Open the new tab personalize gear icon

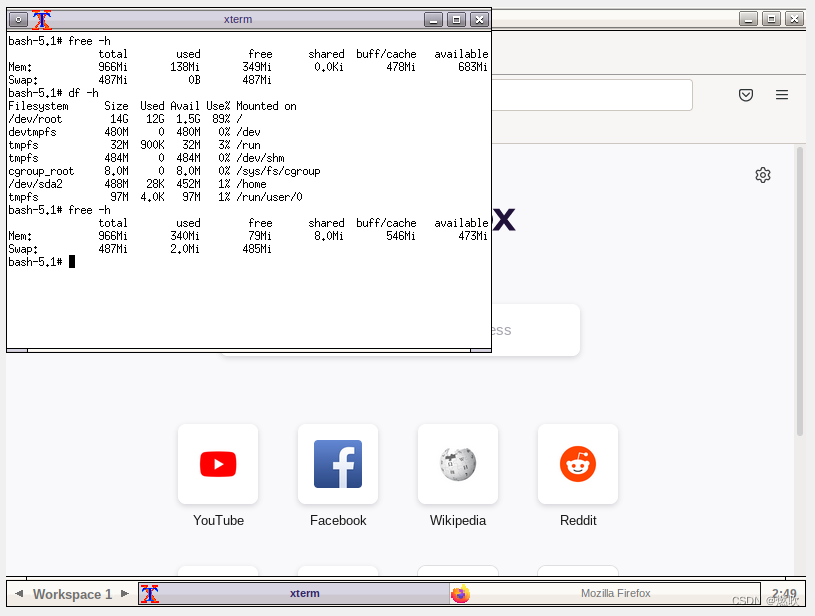pos(763,175)
